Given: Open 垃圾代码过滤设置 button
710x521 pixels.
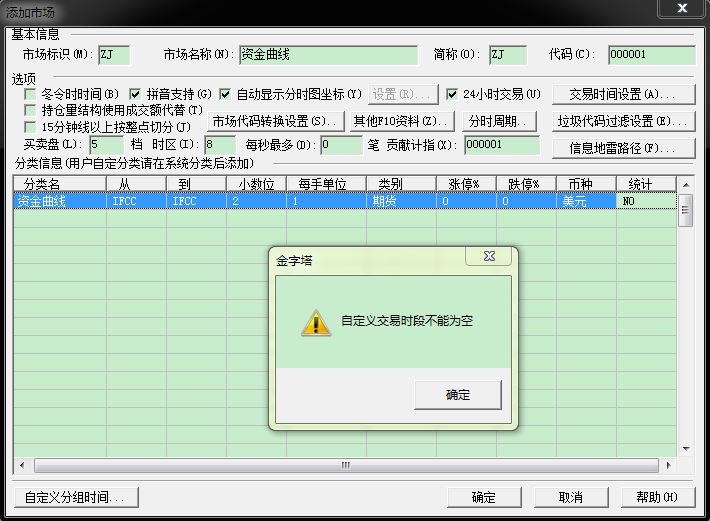Looking at the screenshot, I should coord(624,121).
